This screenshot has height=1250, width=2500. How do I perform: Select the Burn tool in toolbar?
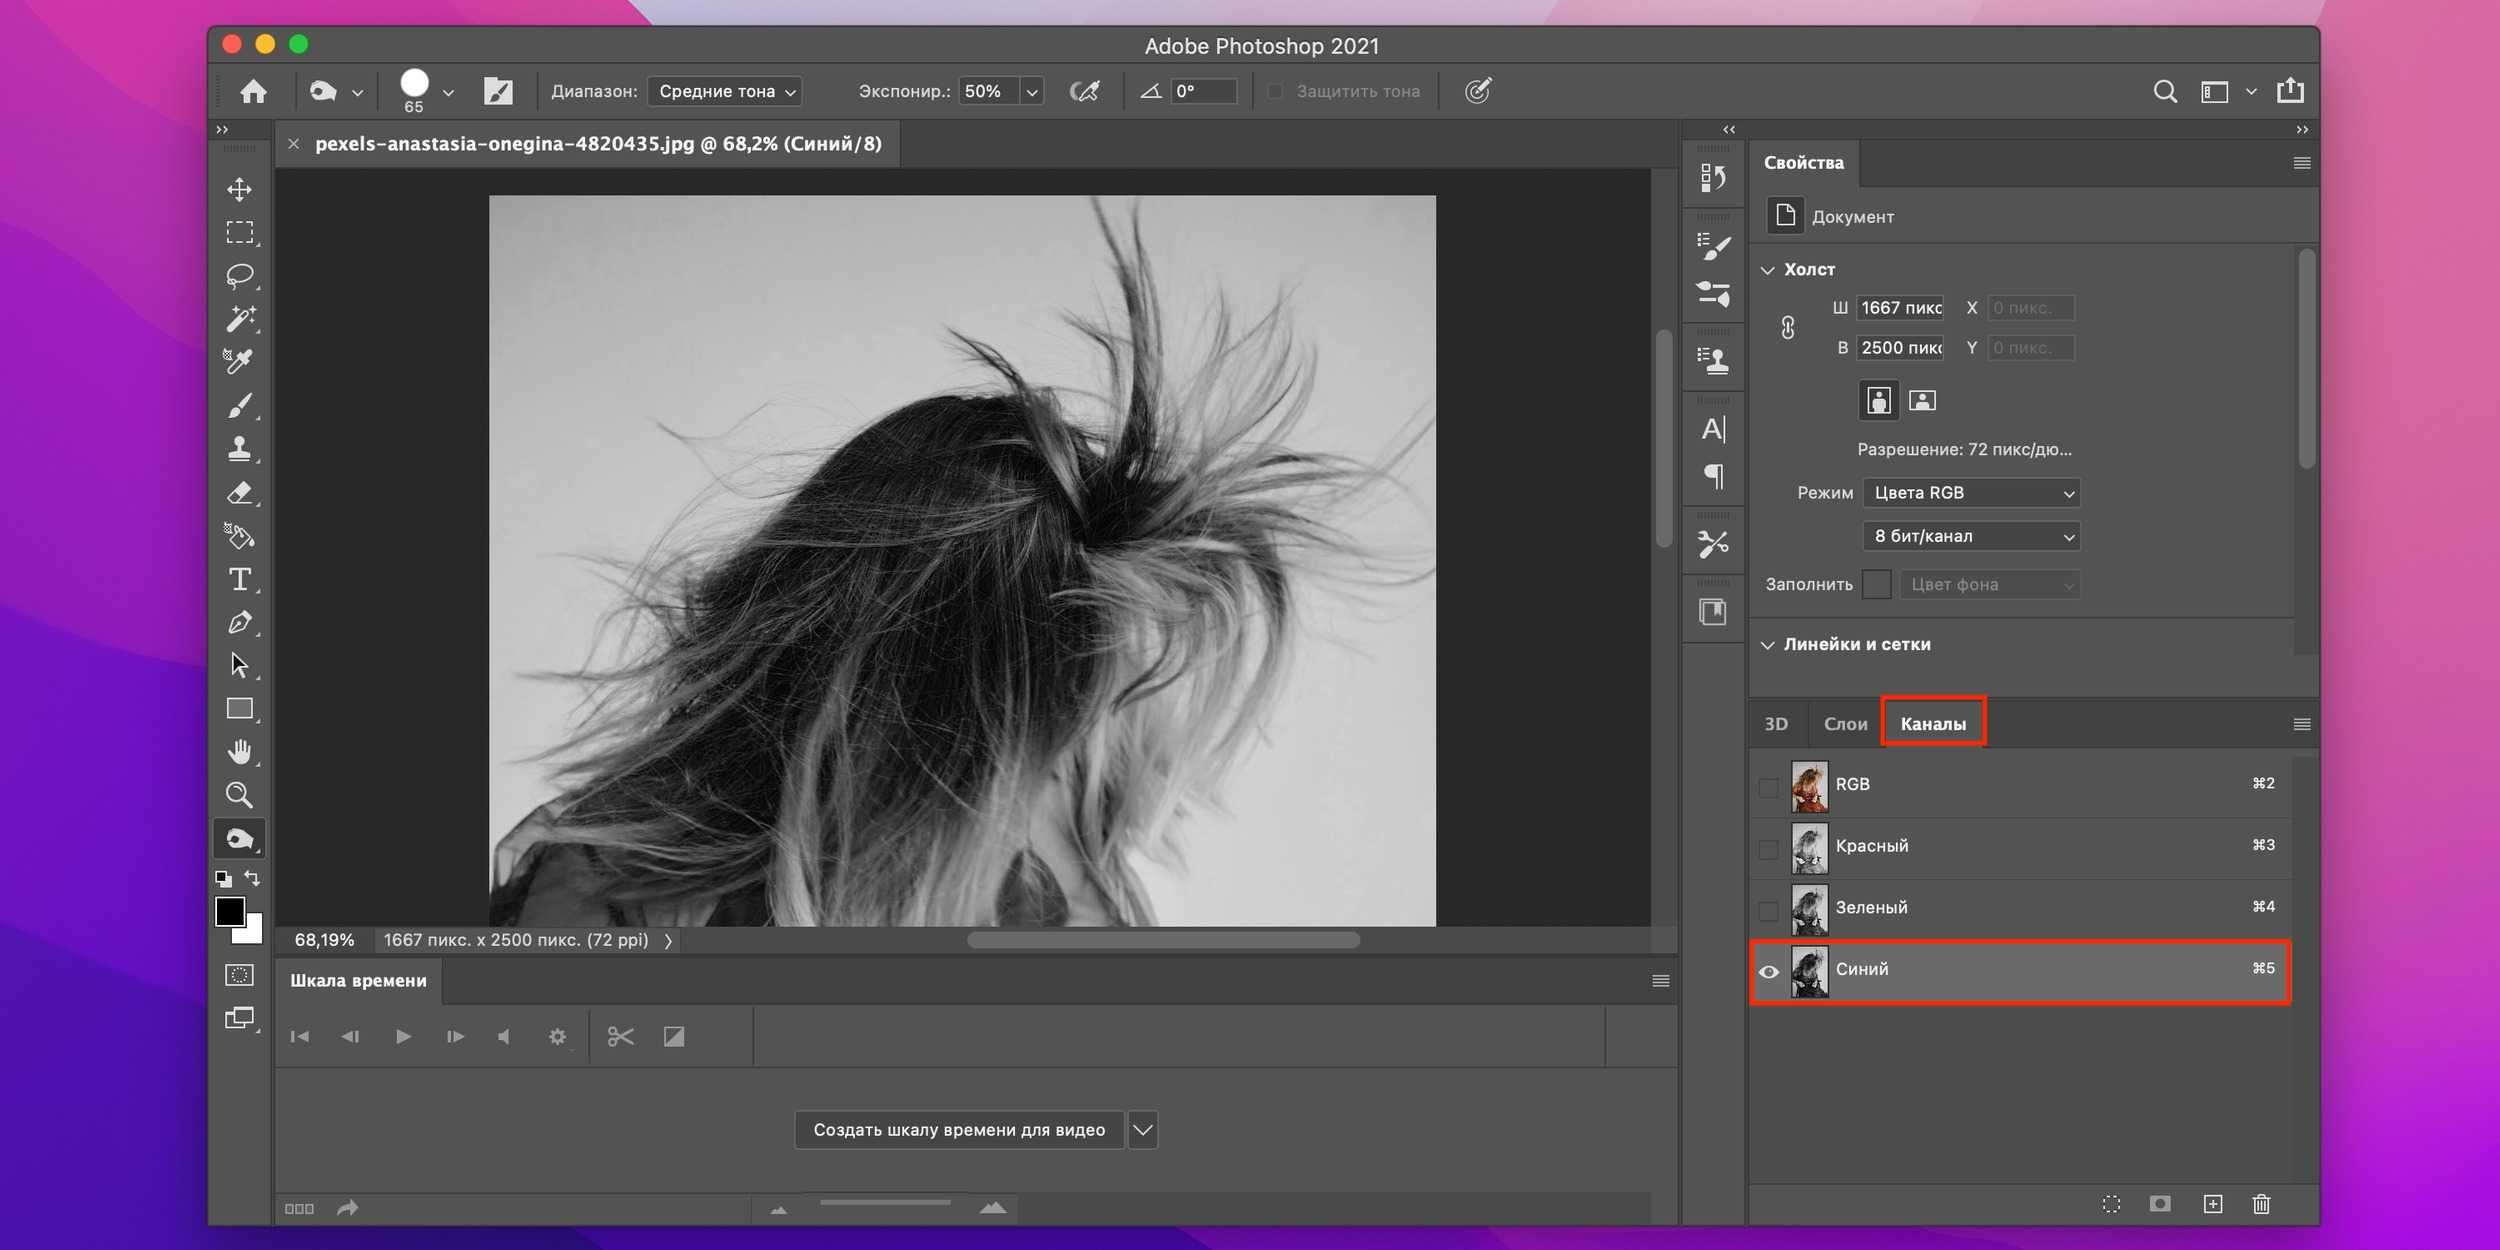pos(239,838)
